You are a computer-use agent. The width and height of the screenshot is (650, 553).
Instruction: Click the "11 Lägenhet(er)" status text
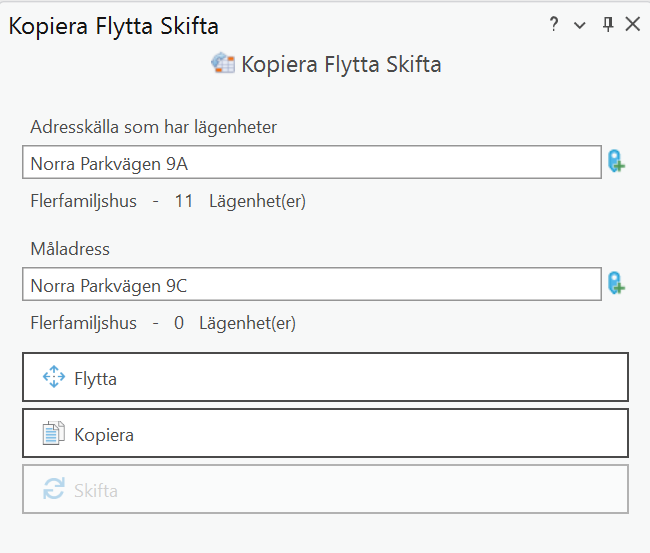click(240, 201)
